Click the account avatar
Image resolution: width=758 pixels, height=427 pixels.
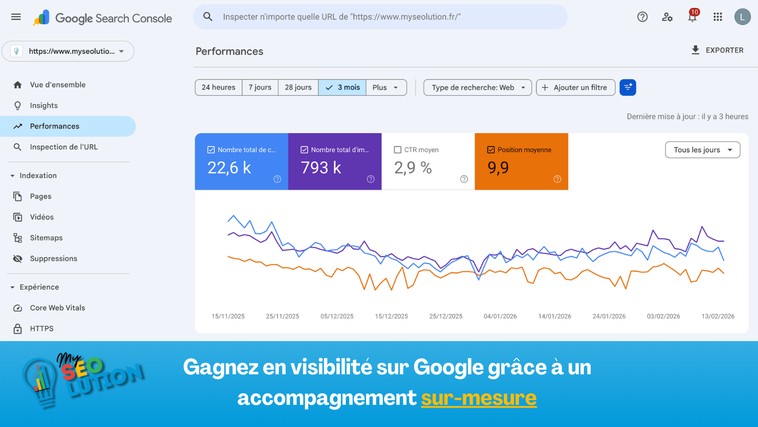pyautogui.click(x=742, y=17)
